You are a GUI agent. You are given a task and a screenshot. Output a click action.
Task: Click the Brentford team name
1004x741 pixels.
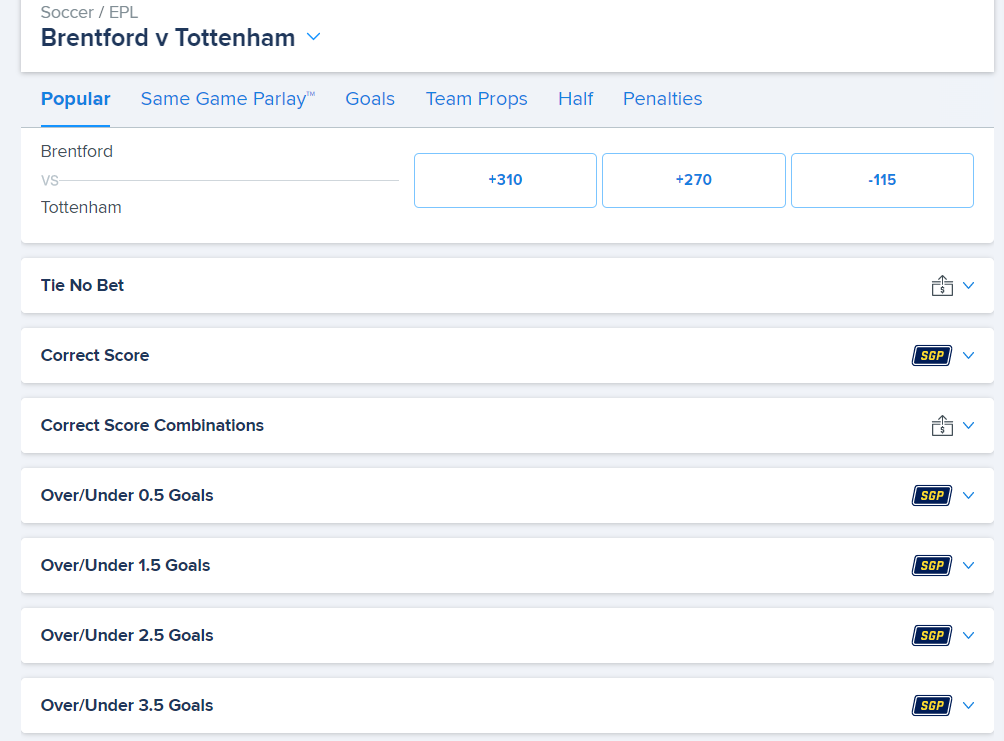coord(77,151)
